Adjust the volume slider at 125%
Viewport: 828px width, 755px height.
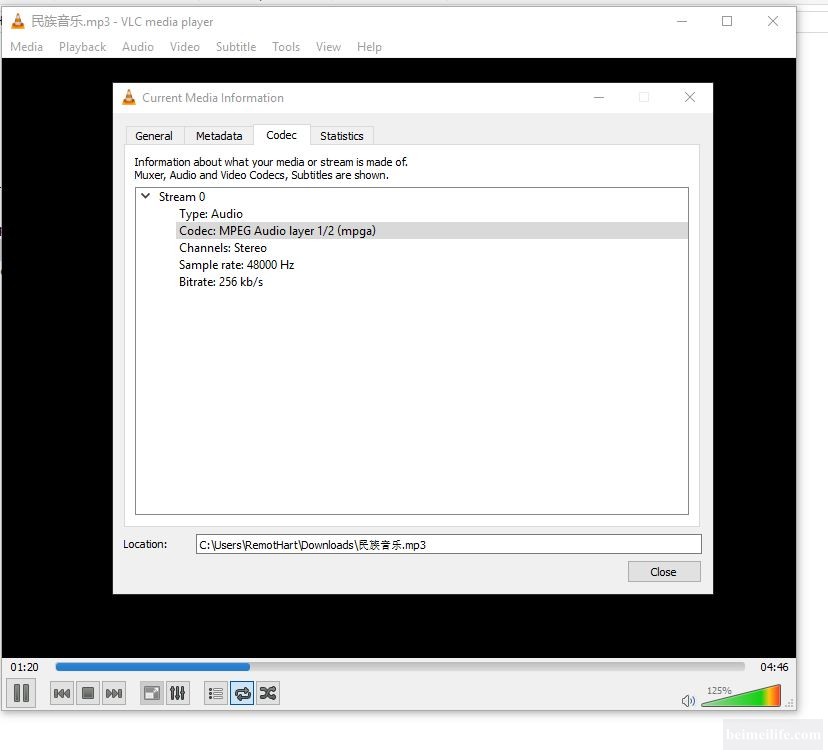pyautogui.click(x=740, y=697)
